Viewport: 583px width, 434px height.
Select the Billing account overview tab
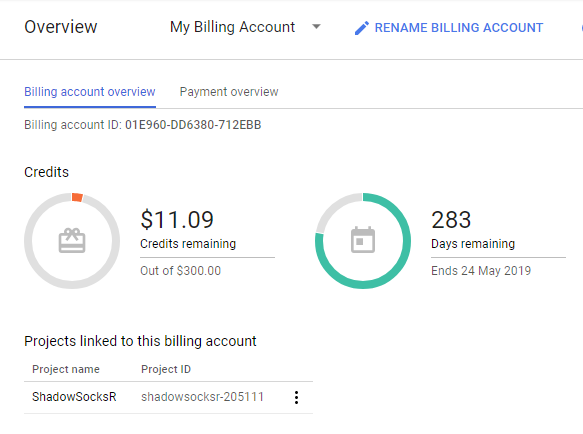click(90, 91)
